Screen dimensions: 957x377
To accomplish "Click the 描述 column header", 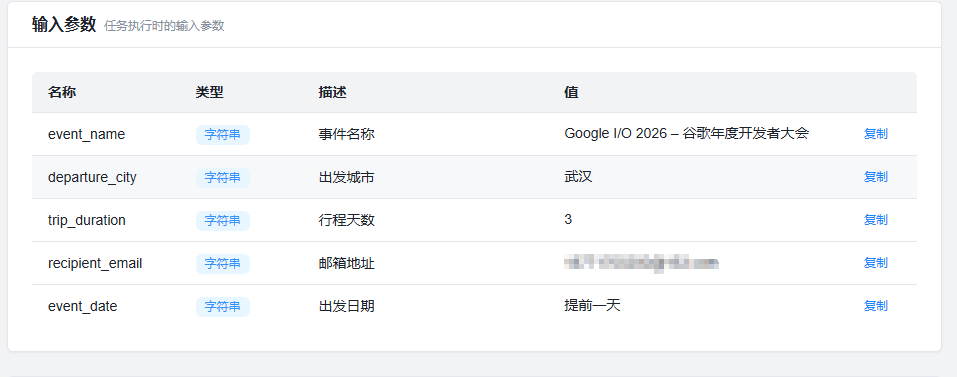I will pos(333,92).
